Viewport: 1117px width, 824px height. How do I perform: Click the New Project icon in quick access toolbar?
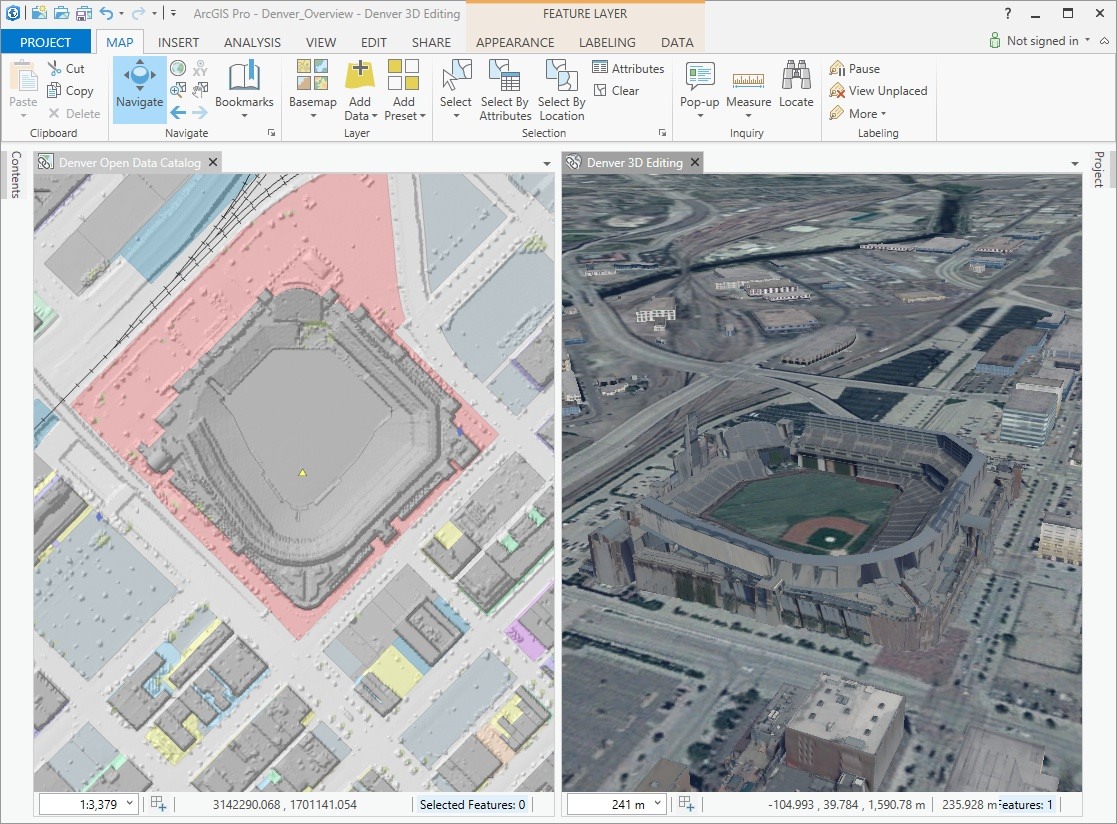[x=39, y=13]
